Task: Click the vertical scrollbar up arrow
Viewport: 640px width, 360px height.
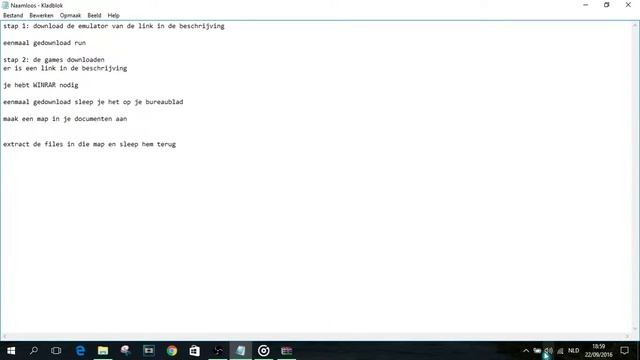Action: tap(636, 25)
